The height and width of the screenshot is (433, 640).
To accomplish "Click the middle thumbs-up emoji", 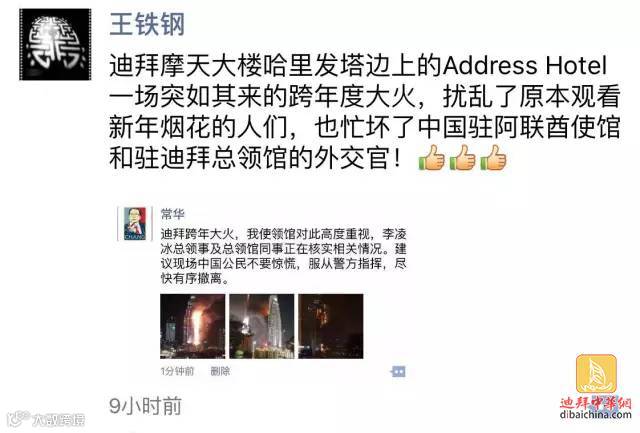I will [x=462, y=158].
